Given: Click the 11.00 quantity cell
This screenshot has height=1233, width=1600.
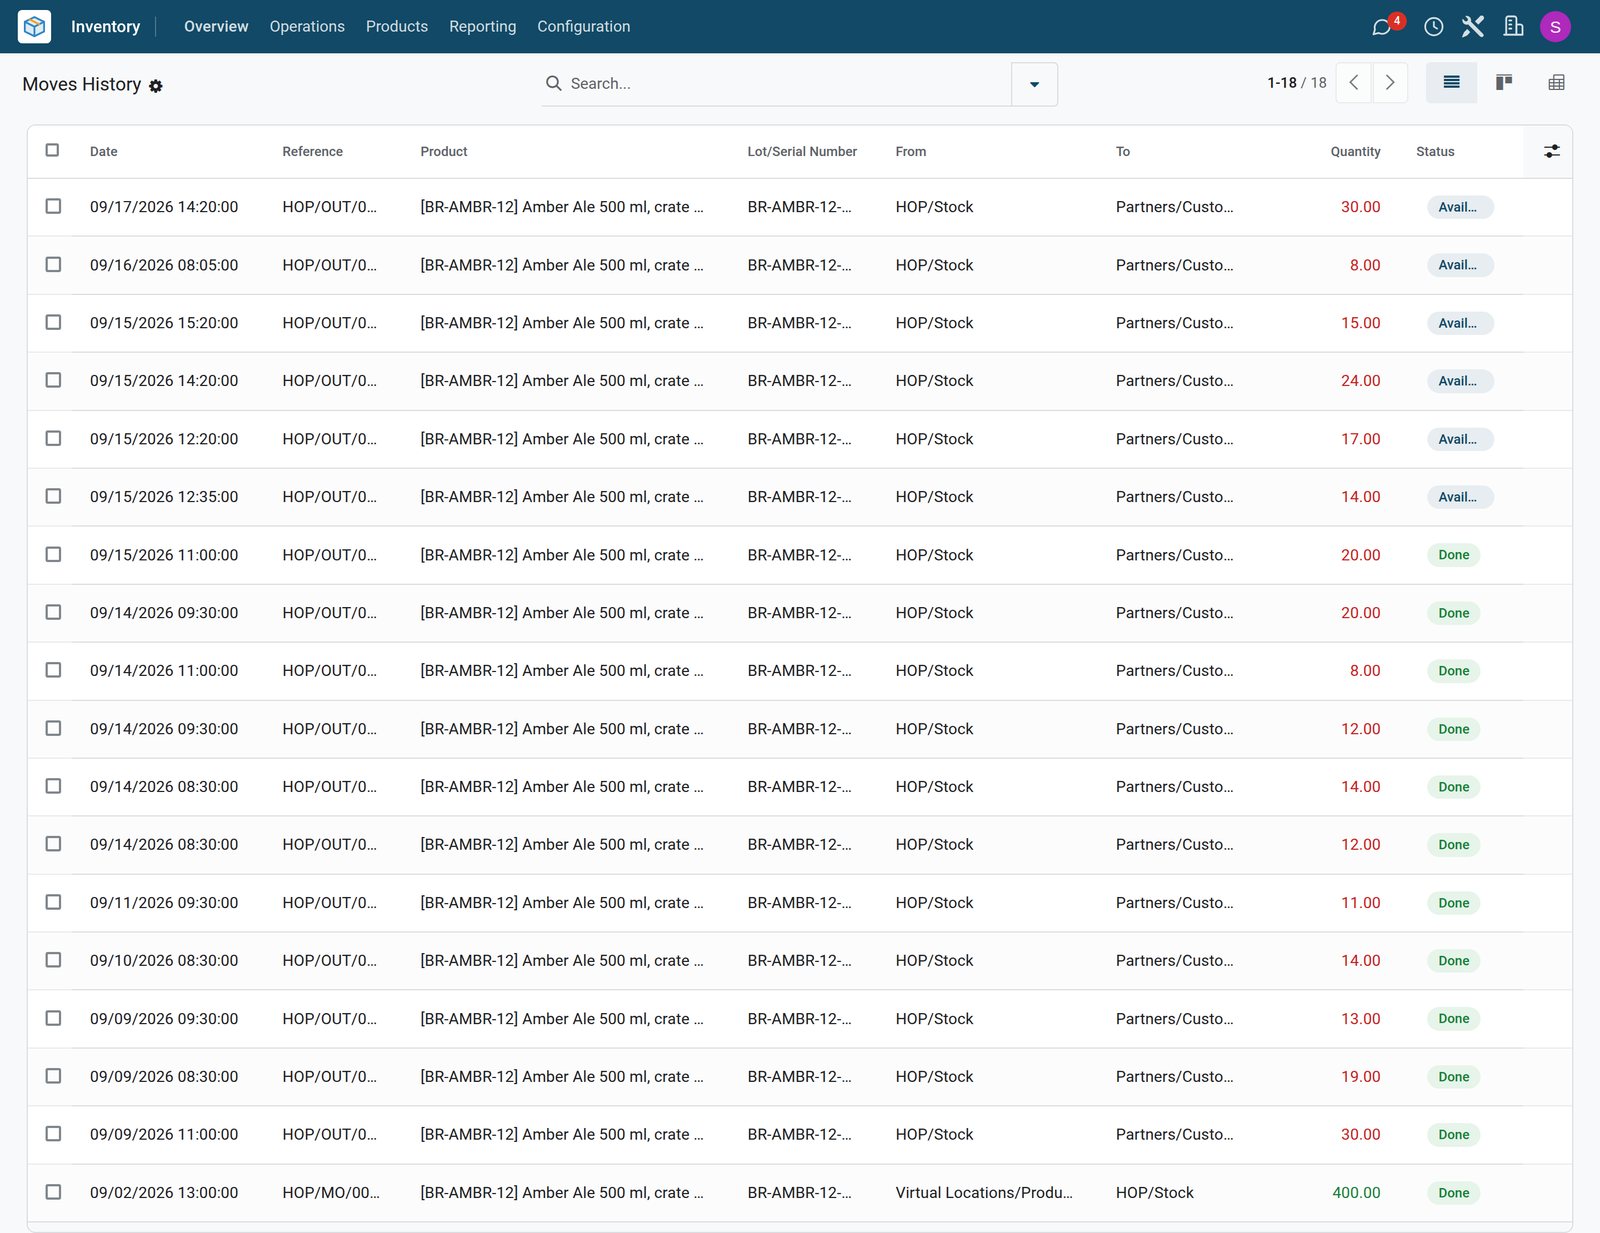Looking at the screenshot, I should click(x=1360, y=902).
